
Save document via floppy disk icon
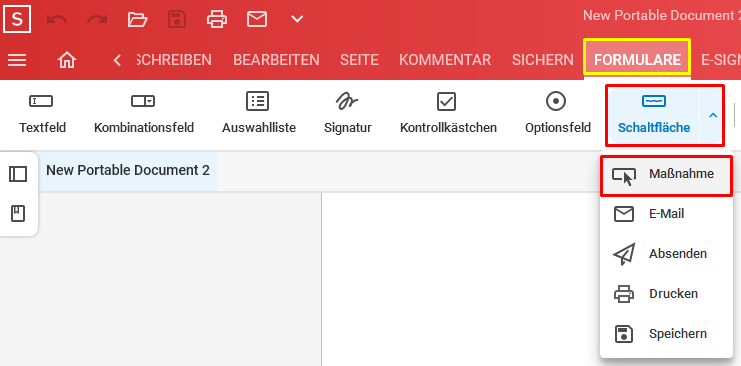pos(177,19)
